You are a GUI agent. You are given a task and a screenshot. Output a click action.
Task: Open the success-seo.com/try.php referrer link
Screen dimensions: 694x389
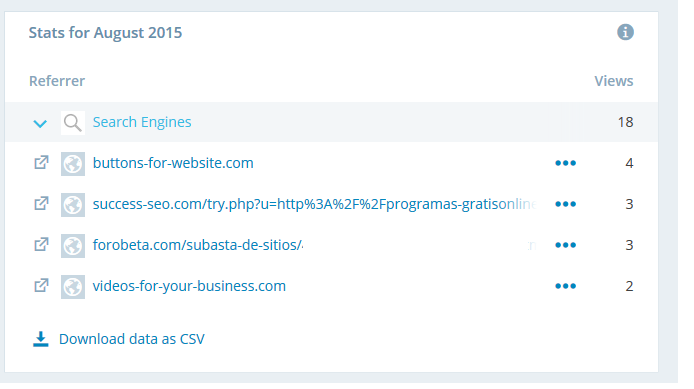click(314, 204)
